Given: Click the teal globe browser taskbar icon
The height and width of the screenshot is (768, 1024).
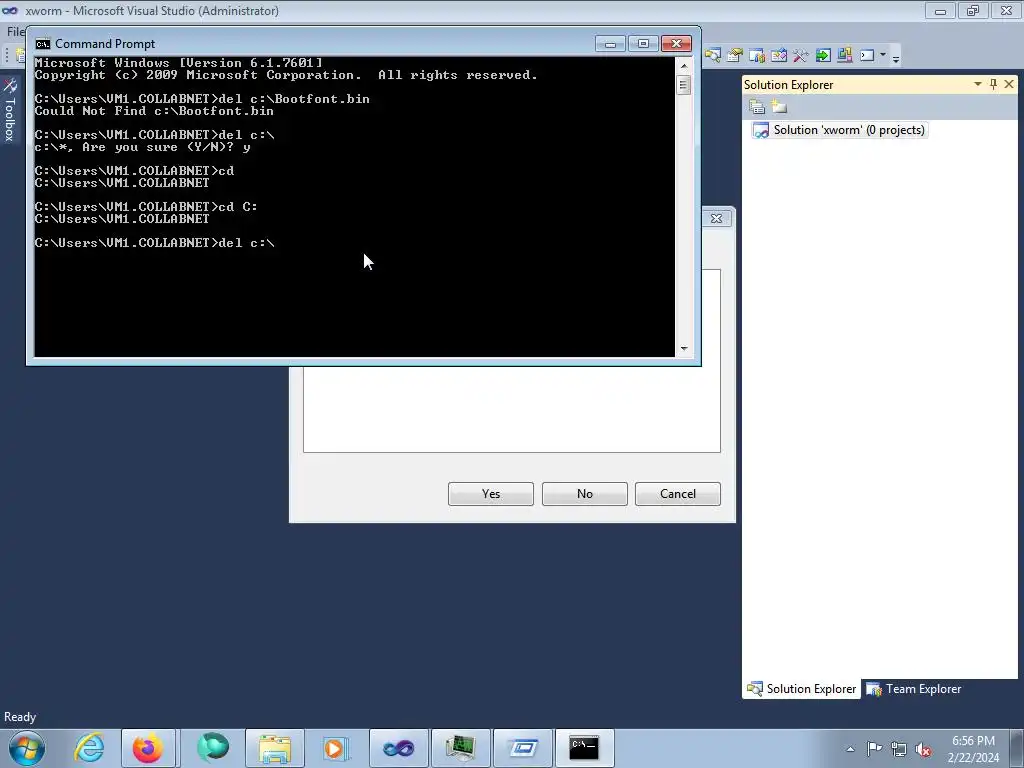Looking at the screenshot, I should [x=213, y=748].
